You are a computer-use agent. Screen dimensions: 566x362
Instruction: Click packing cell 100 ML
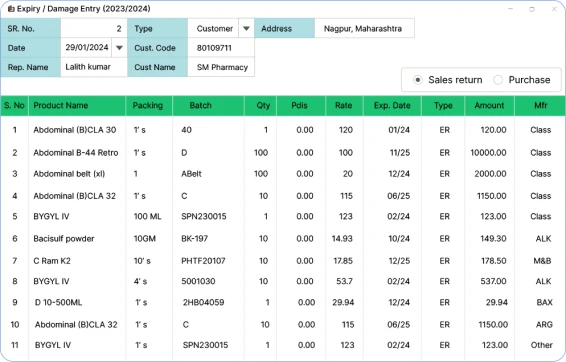click(147, 216)
